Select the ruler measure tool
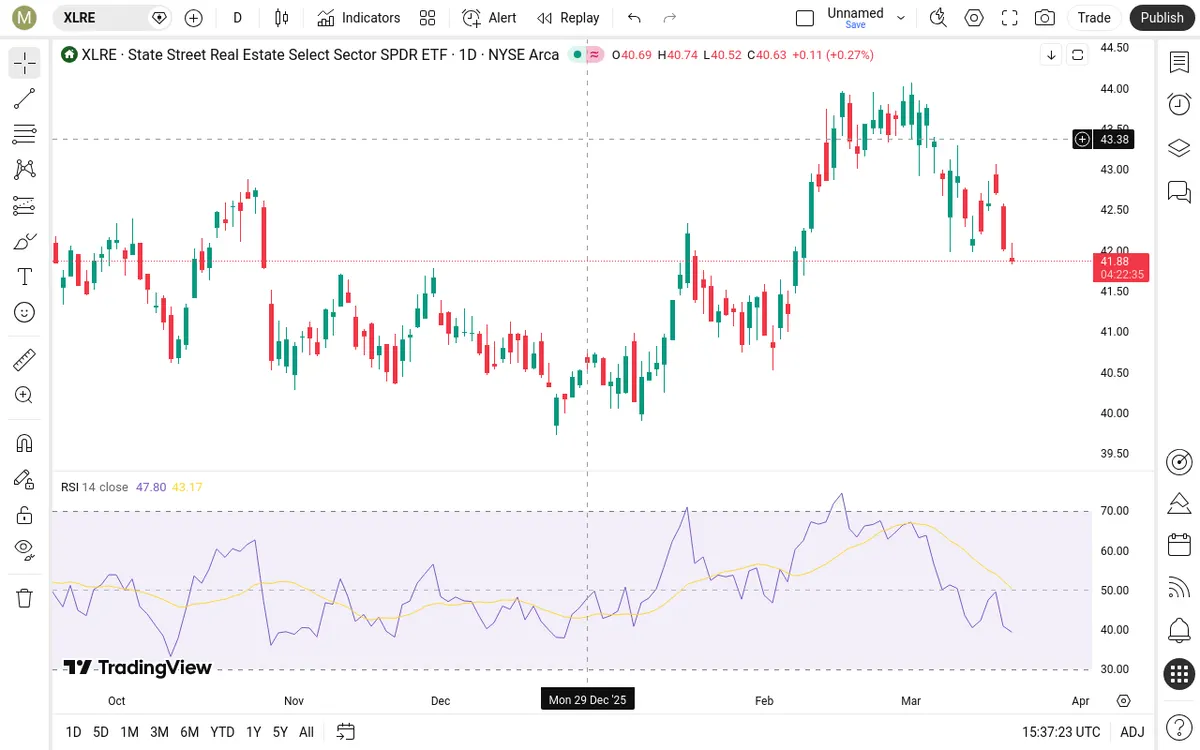The height and width of the screenshot is (750, 1200). tap(25, 360)
